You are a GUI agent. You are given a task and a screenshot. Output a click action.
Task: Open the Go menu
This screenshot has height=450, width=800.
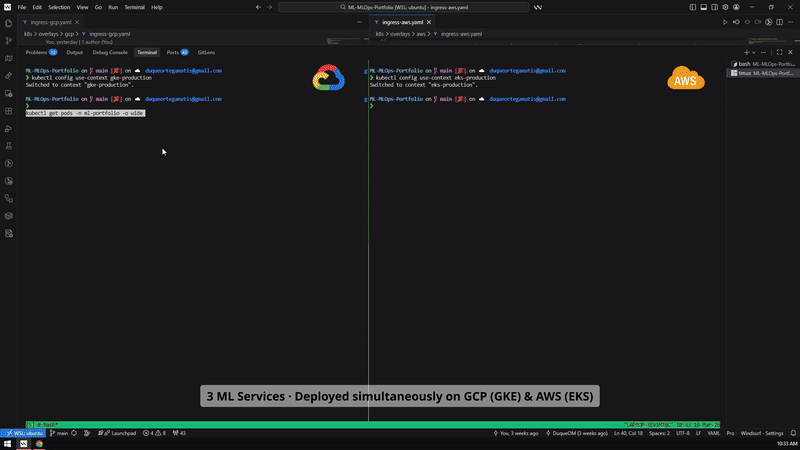pyautogui.click(x=98, y=7)
